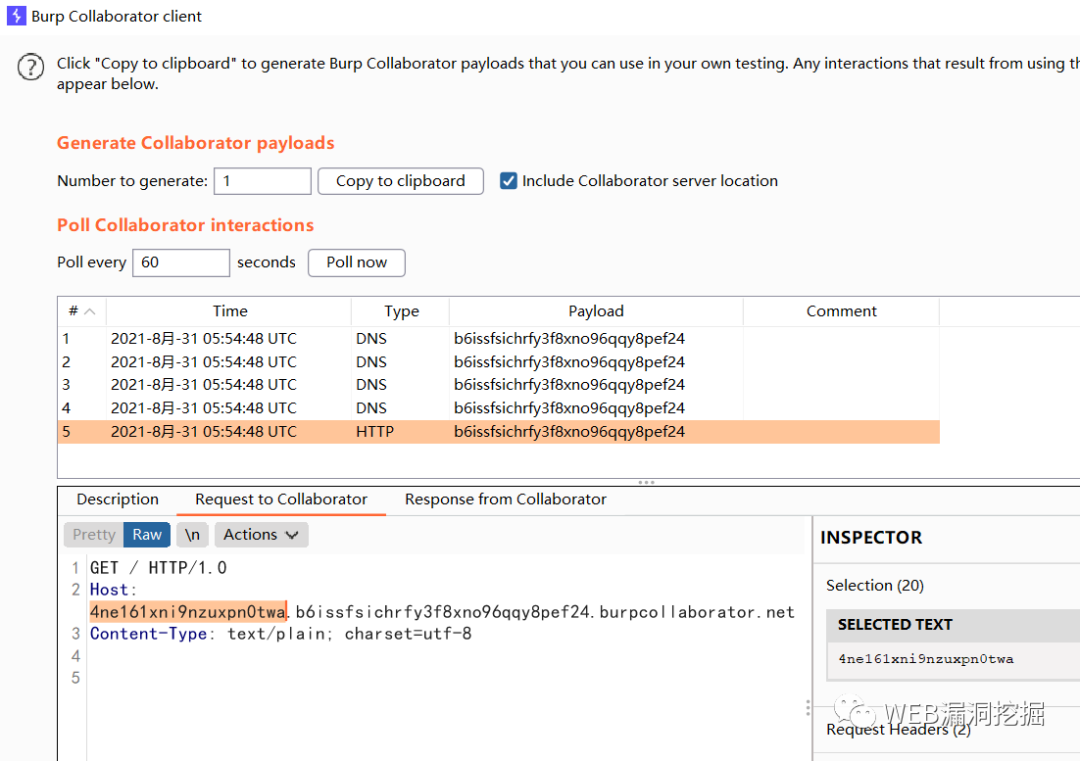Switch to Response from Collaborator tab
Viewport: 1080px width, 761px height.
click(x=506, y=499)
